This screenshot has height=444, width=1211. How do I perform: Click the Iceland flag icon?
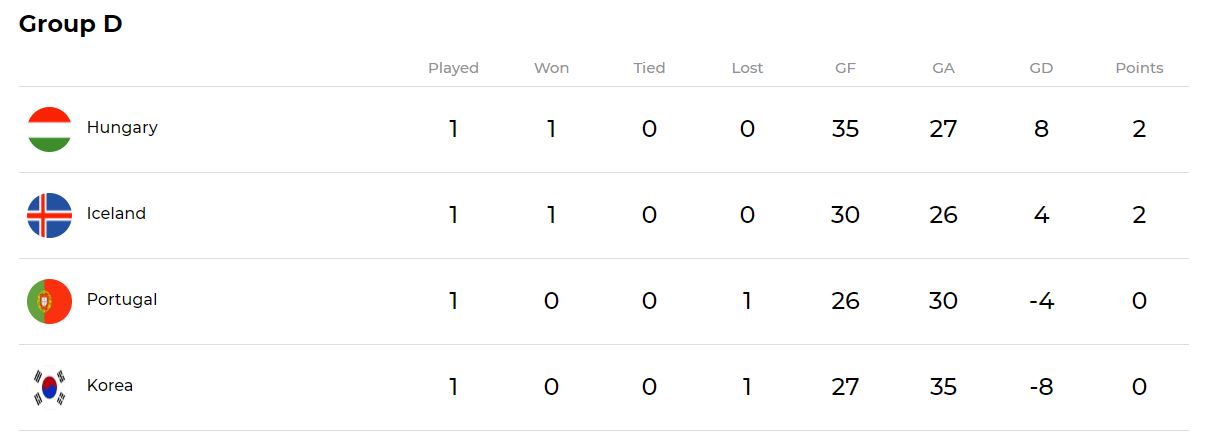[49, 215]
